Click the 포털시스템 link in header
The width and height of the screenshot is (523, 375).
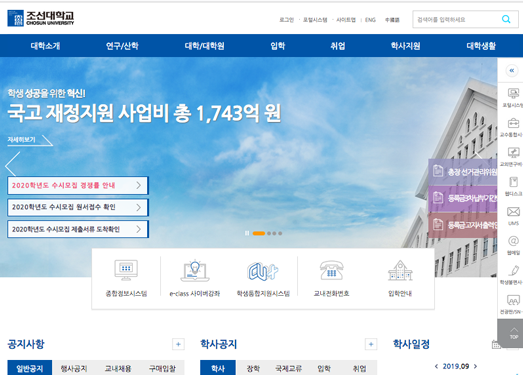pos(315,20)
